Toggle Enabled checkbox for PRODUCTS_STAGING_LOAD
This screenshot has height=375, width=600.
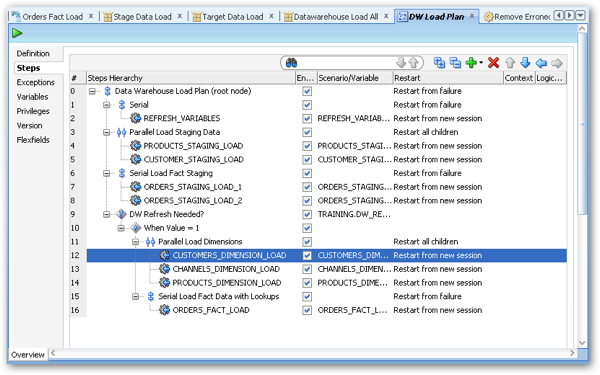pyautogui.click(x=307, y=146)
